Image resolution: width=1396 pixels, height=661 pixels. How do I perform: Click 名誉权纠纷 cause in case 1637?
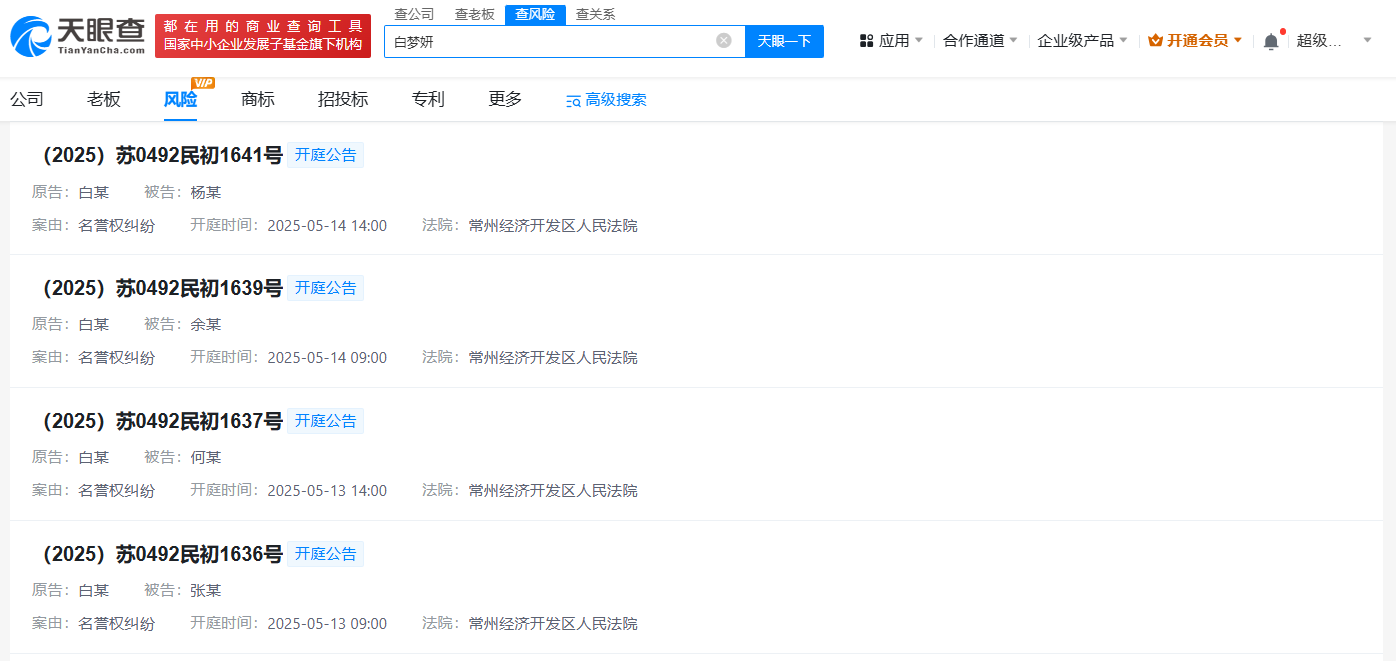pyautogui.click(x=117, y=491)
